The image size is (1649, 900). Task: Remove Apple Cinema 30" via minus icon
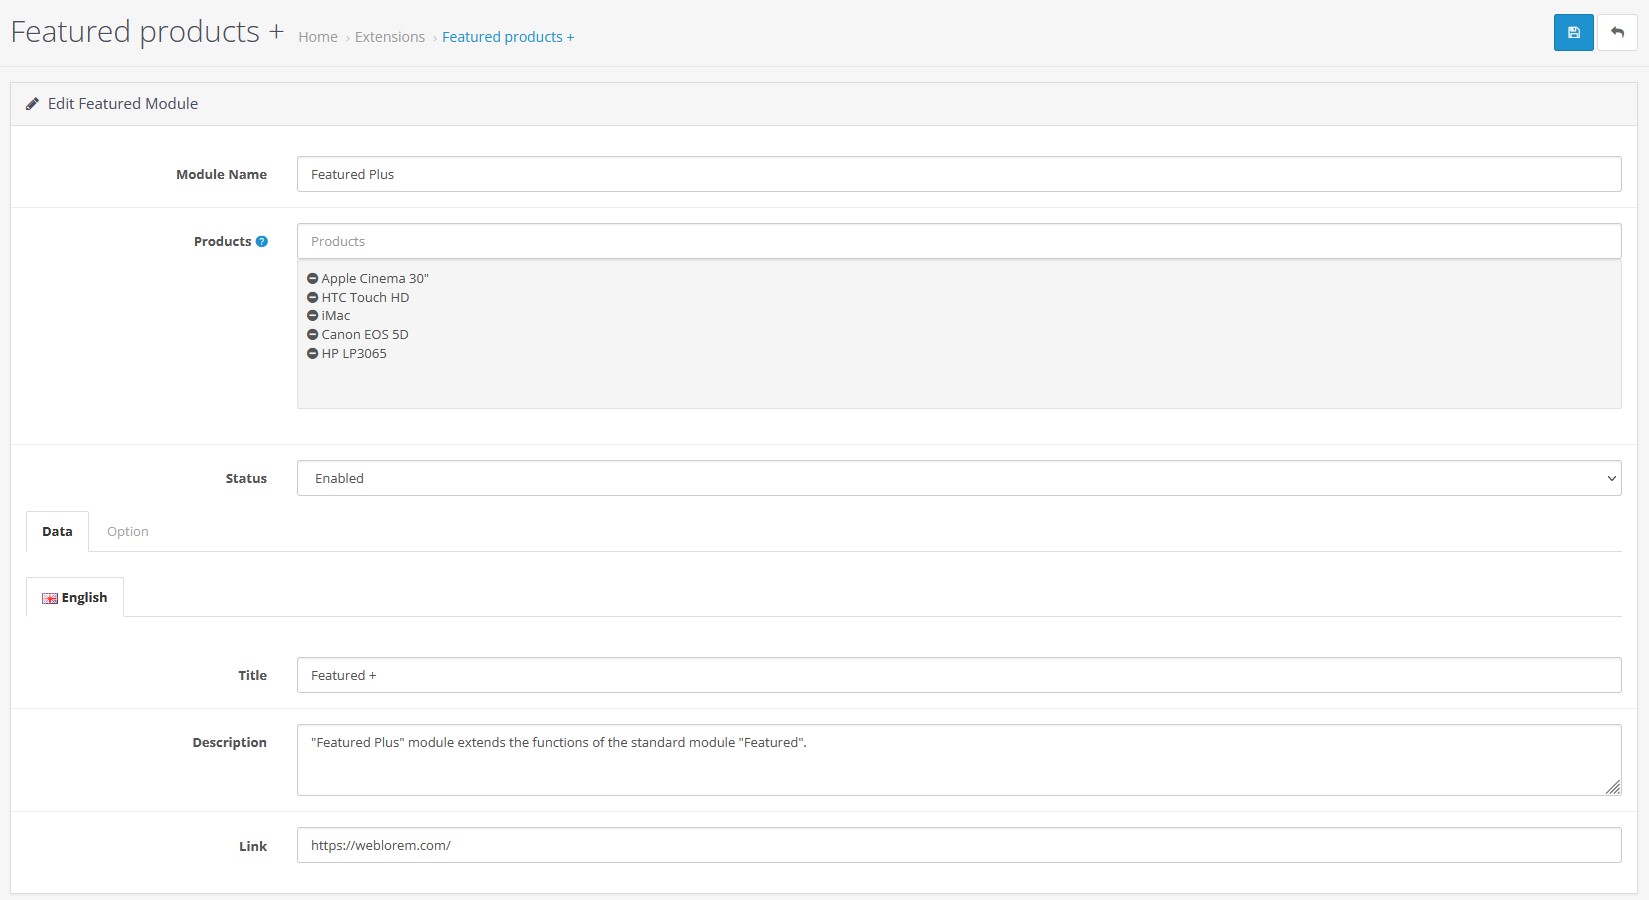click(313, 279)
